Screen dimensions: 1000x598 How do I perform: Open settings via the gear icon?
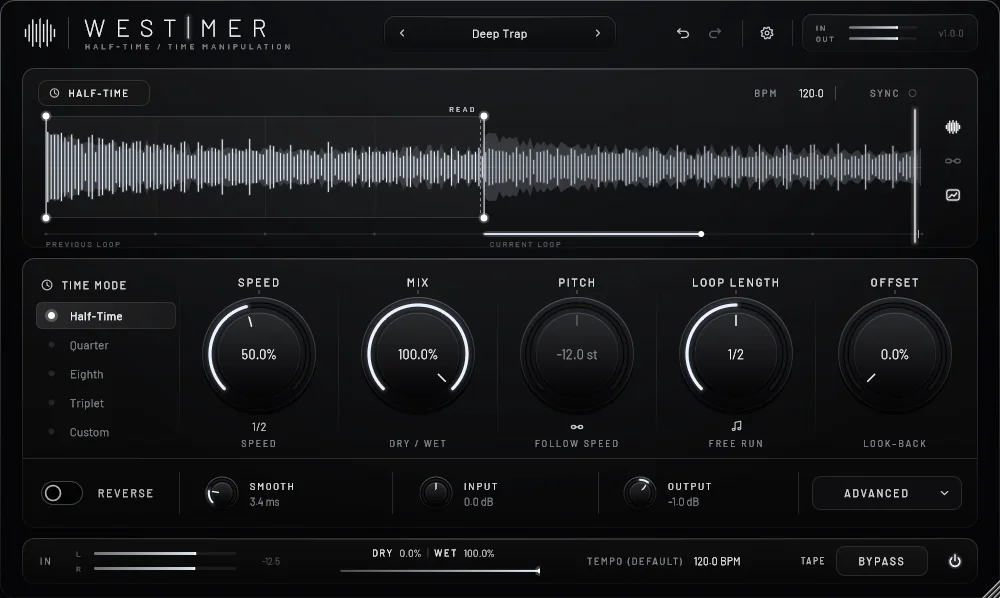click(767, 33)
